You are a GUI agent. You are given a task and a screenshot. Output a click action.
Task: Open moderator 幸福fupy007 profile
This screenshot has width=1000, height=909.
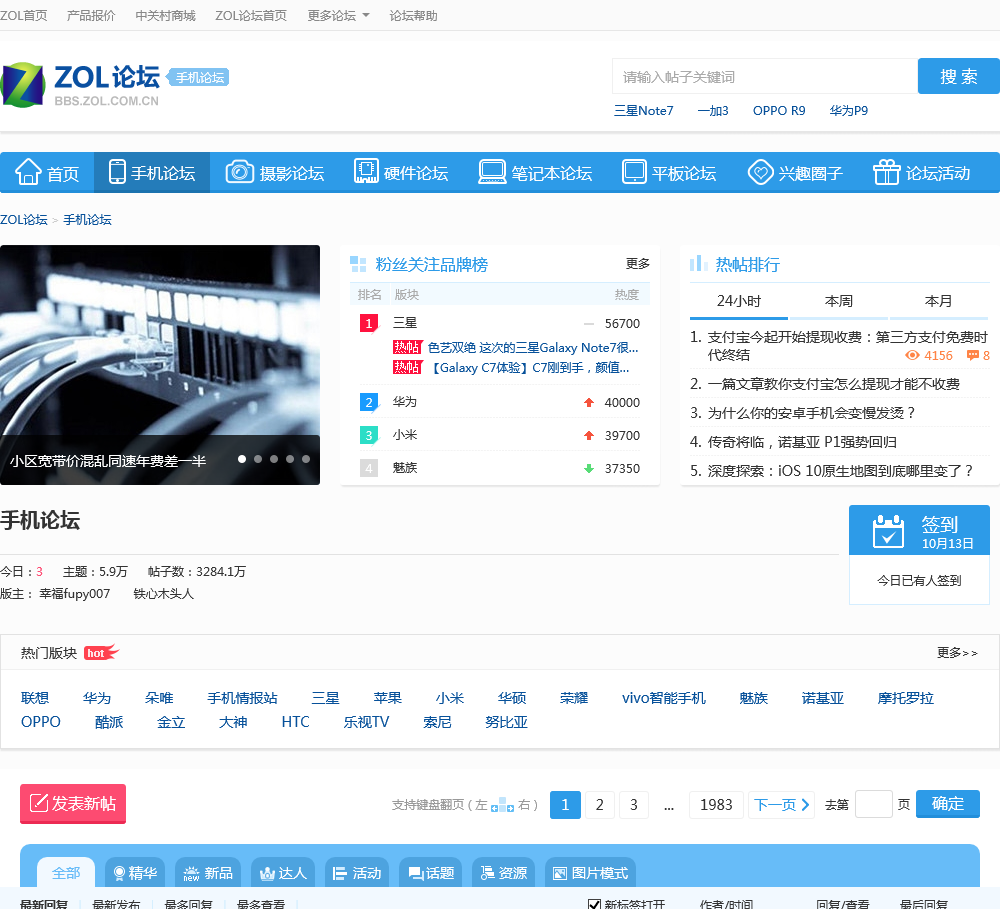(75, 594)
